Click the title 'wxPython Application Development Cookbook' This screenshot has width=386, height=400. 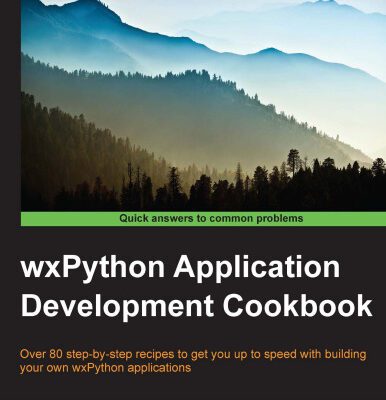[196, 287]
